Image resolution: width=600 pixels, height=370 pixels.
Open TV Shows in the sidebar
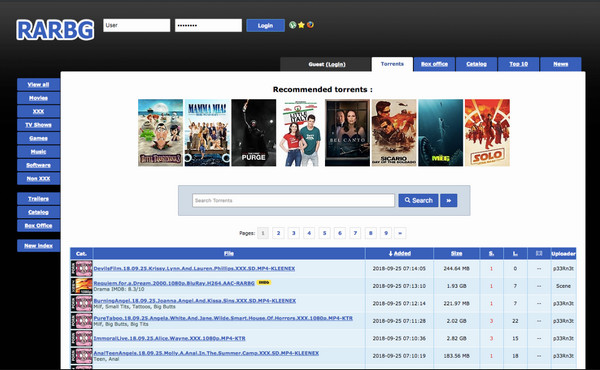click(x=38, y=125)
